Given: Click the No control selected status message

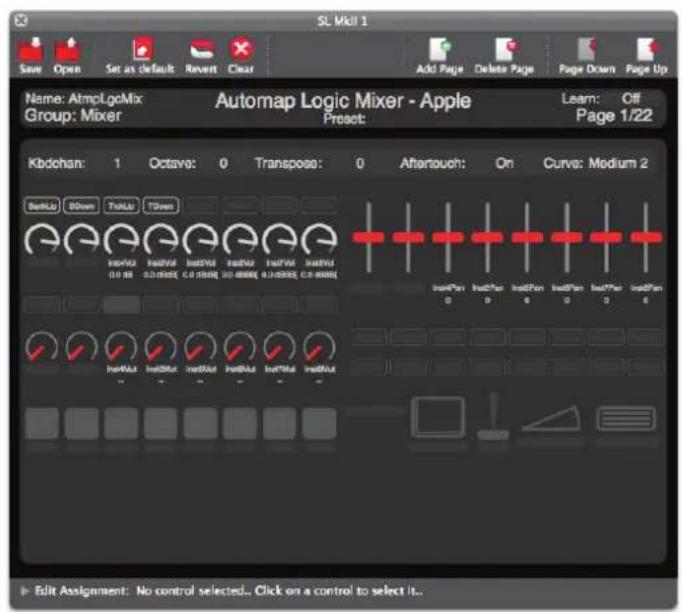Looking at the screenshot, I should pos(279,591).
